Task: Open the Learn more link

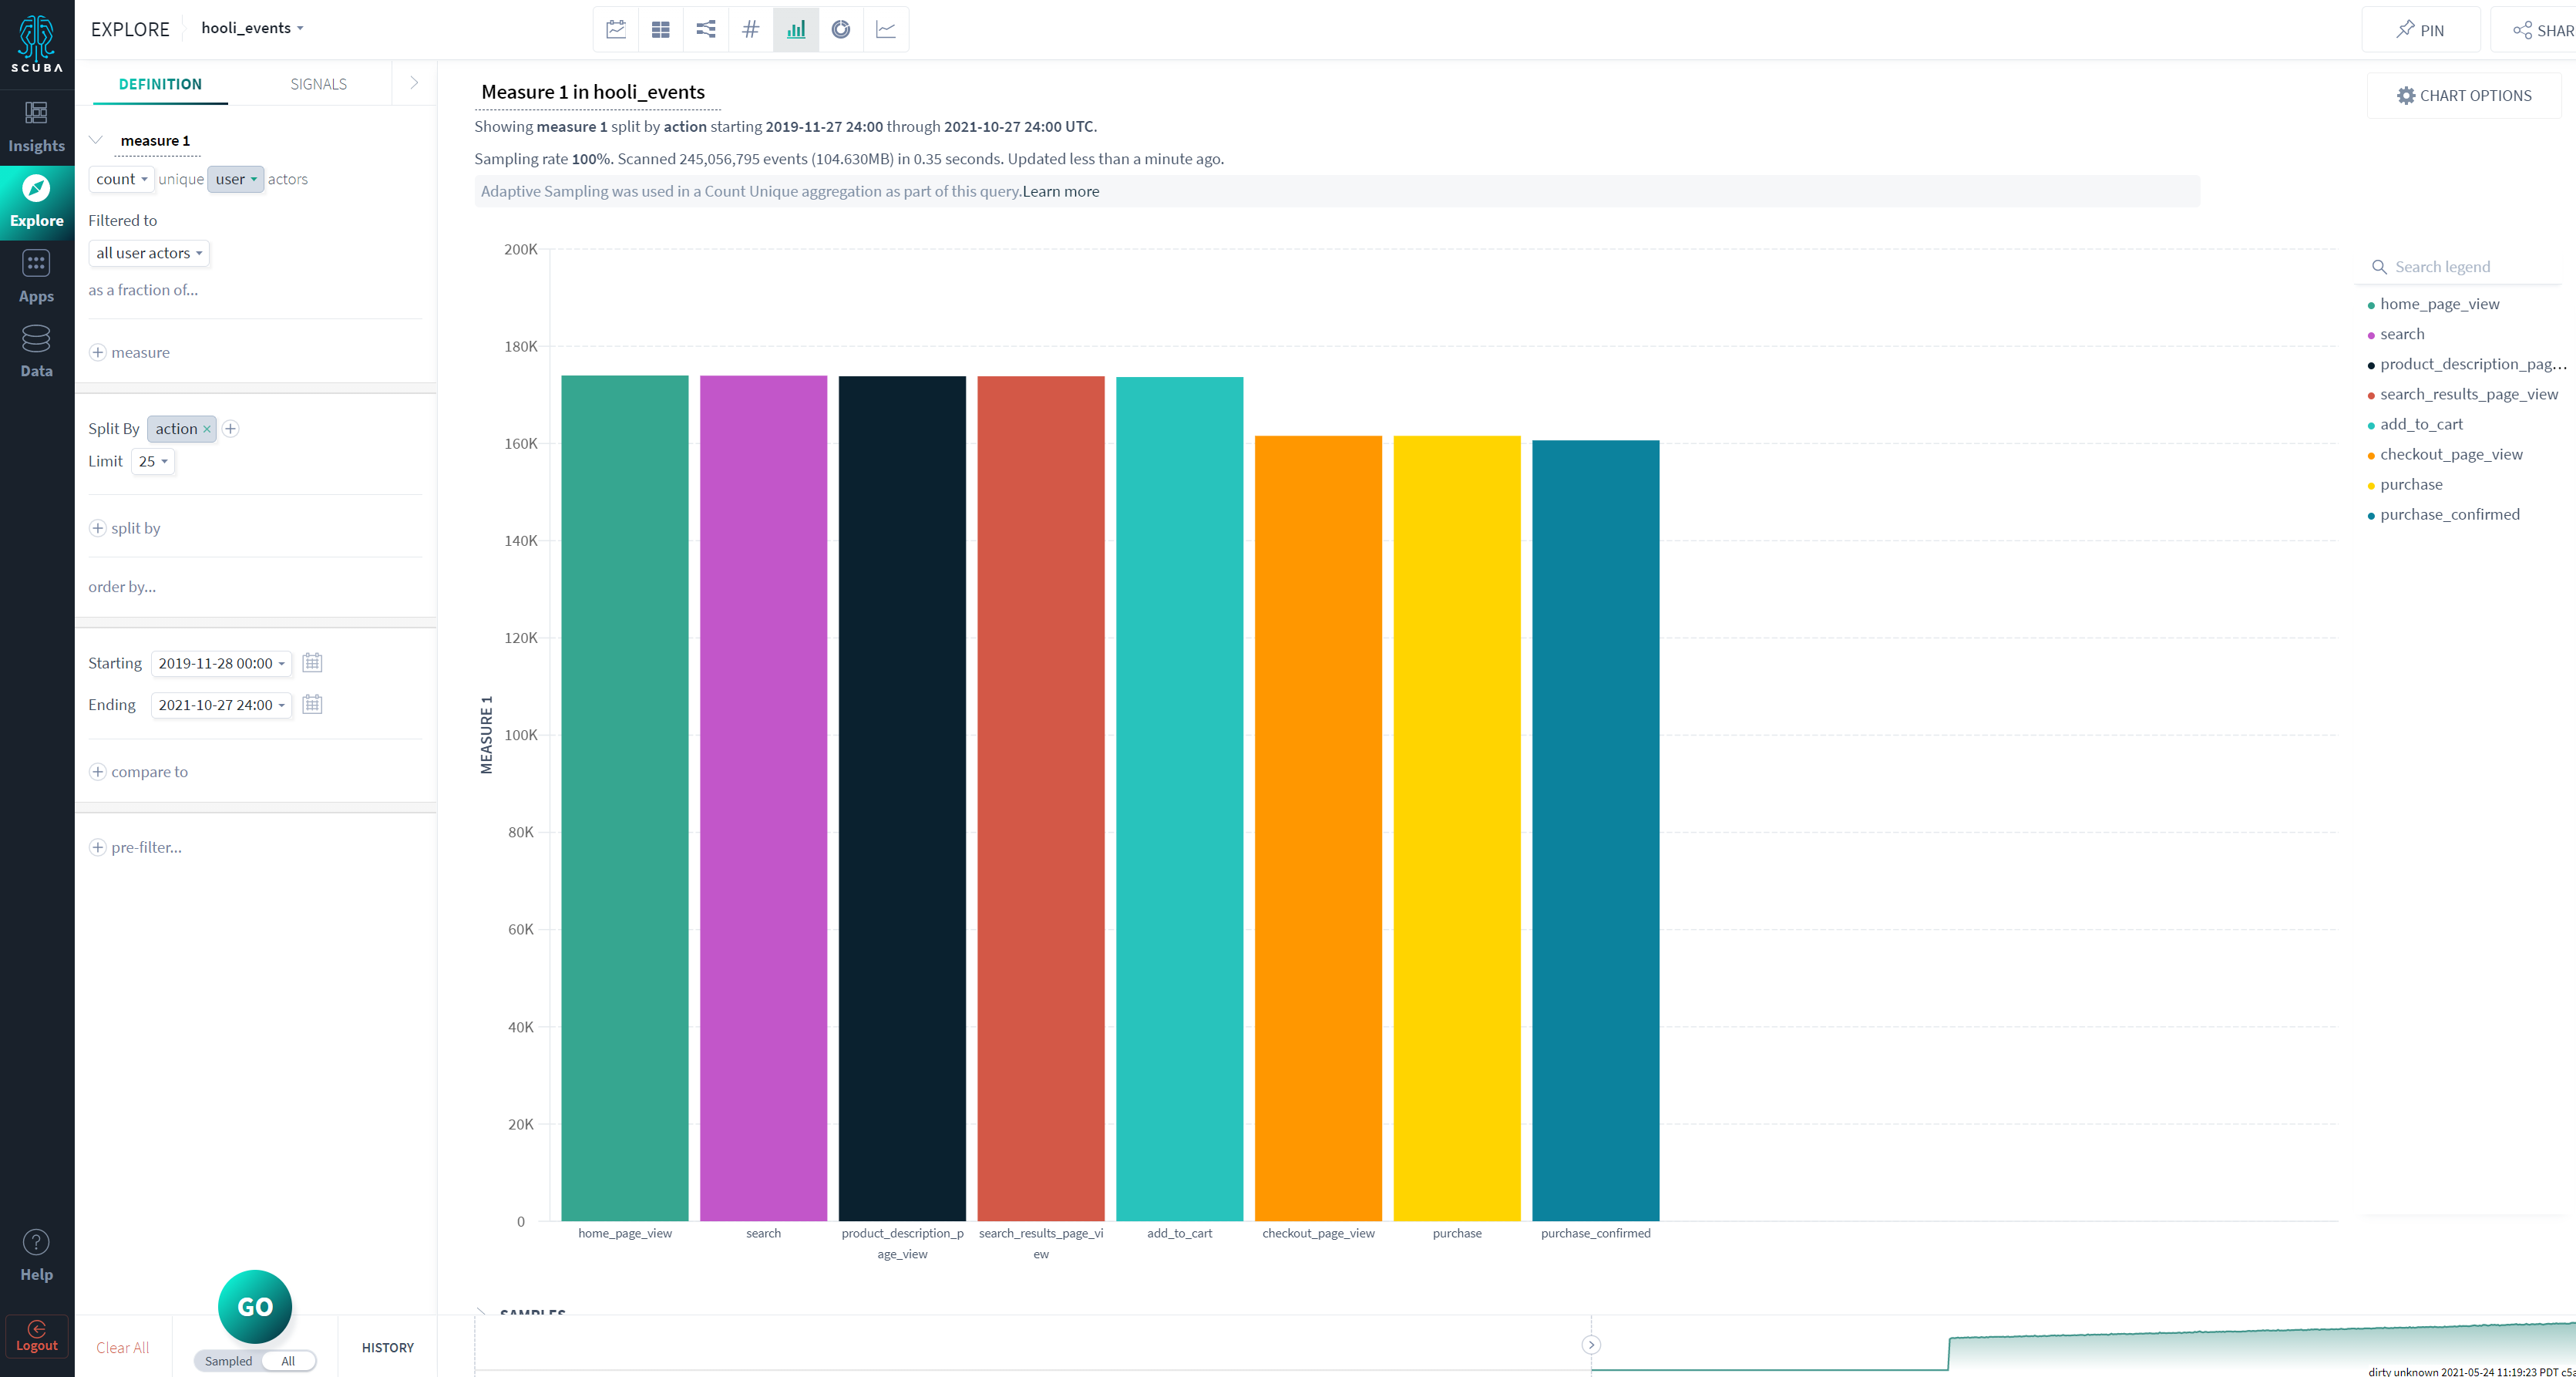Action: click(x=1060, y=191)
